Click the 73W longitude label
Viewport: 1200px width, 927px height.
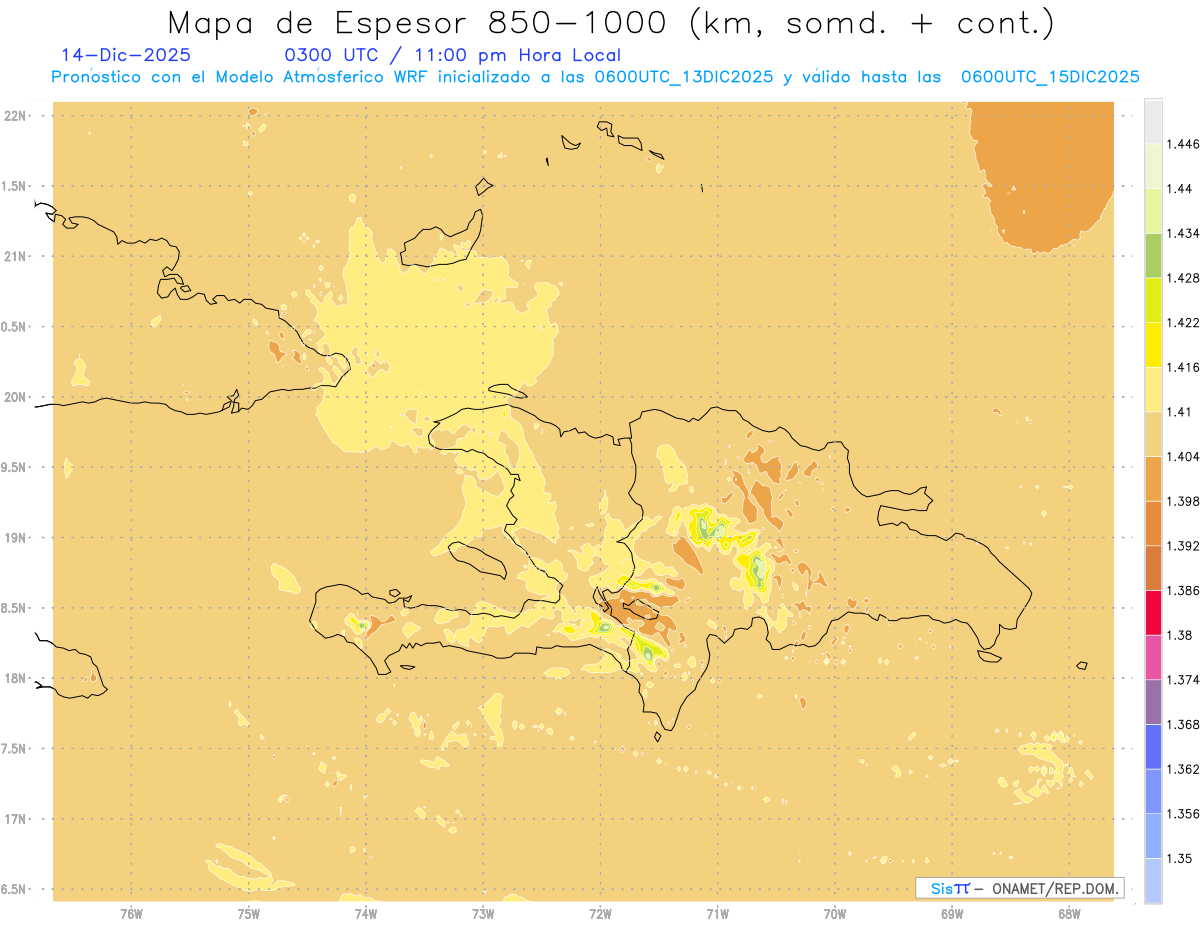[483, 913]
